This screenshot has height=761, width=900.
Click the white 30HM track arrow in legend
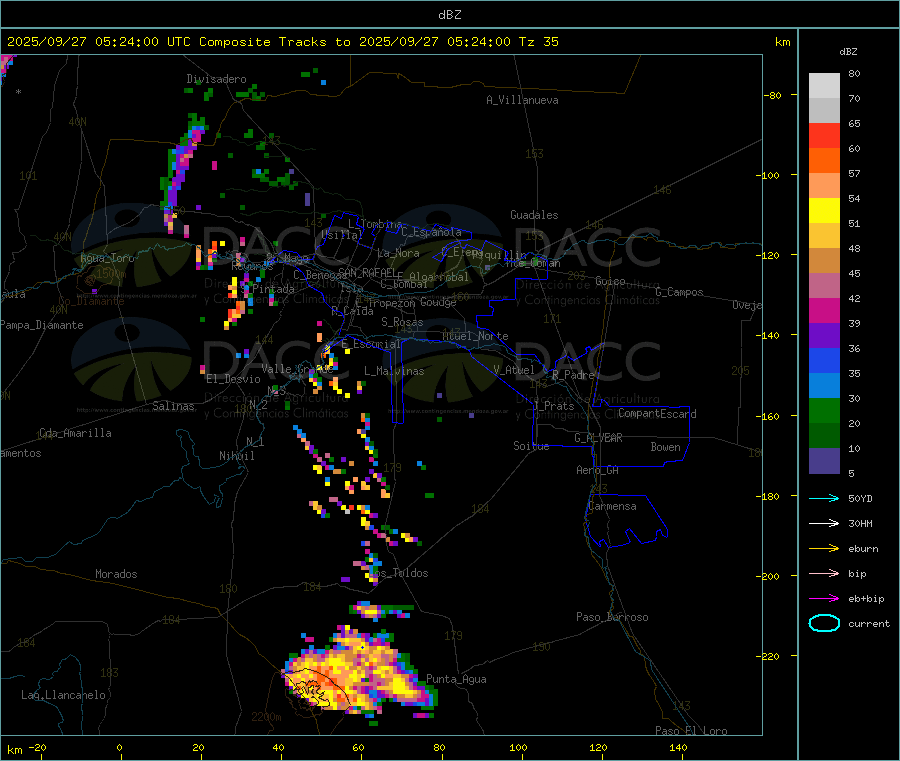824,523
